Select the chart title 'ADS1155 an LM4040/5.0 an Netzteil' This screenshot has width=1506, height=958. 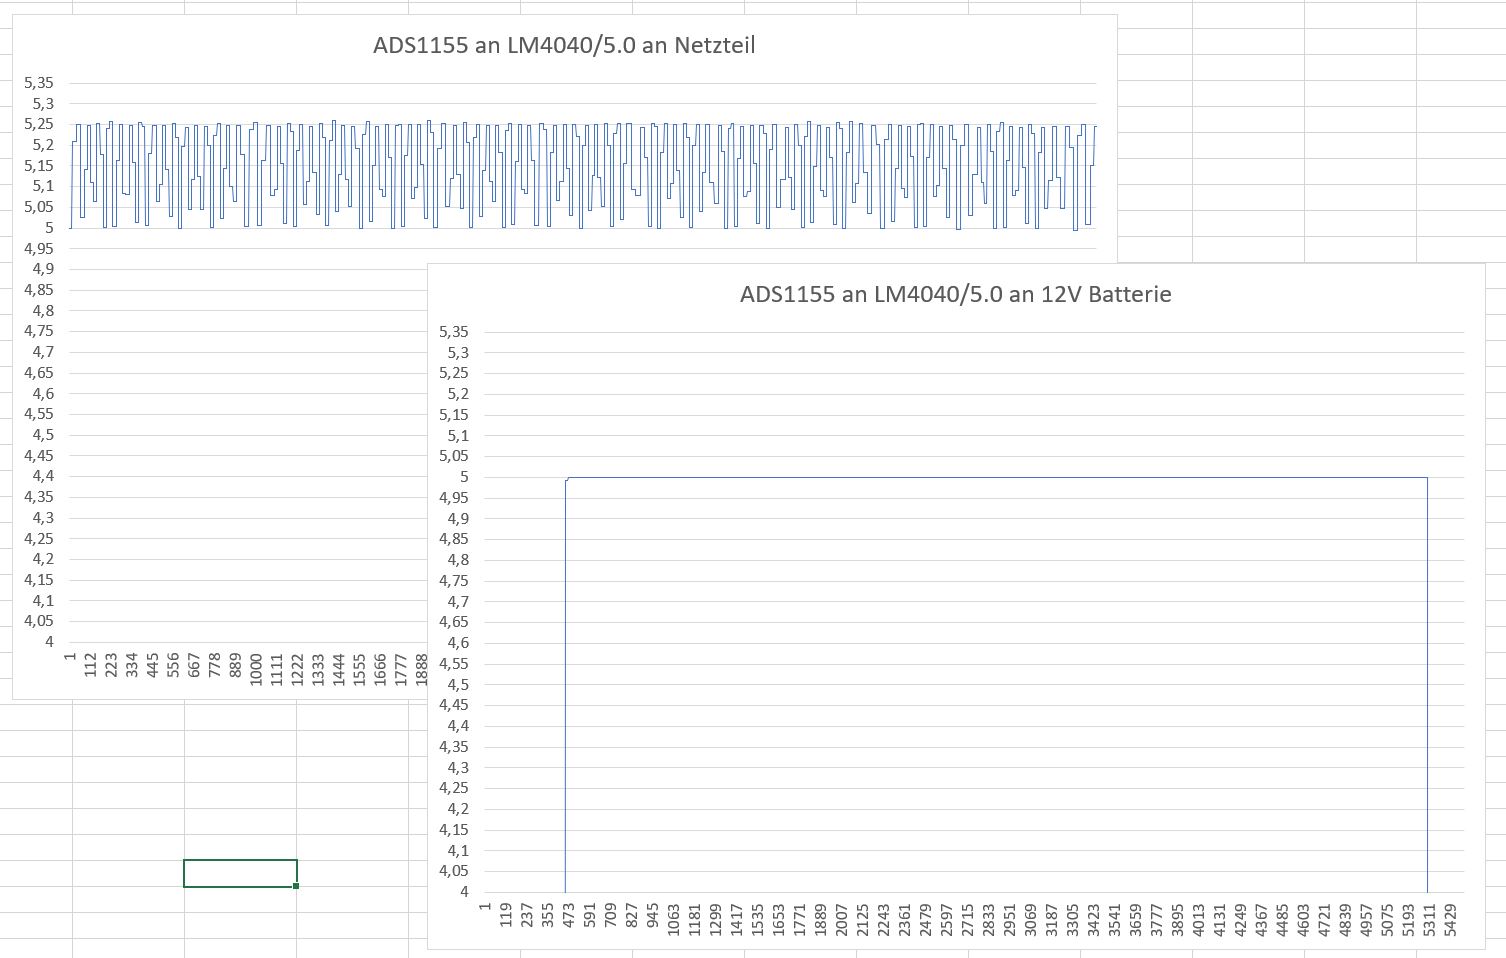pyautogui.click(x=564, y=45)
